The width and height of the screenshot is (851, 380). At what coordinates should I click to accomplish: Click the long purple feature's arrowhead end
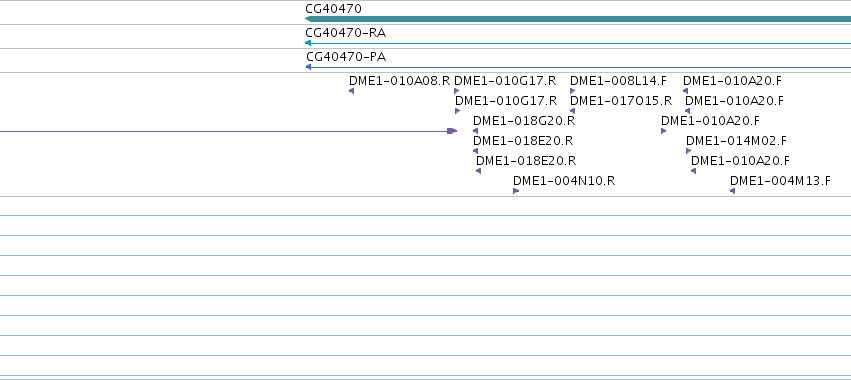coord(452,131)
